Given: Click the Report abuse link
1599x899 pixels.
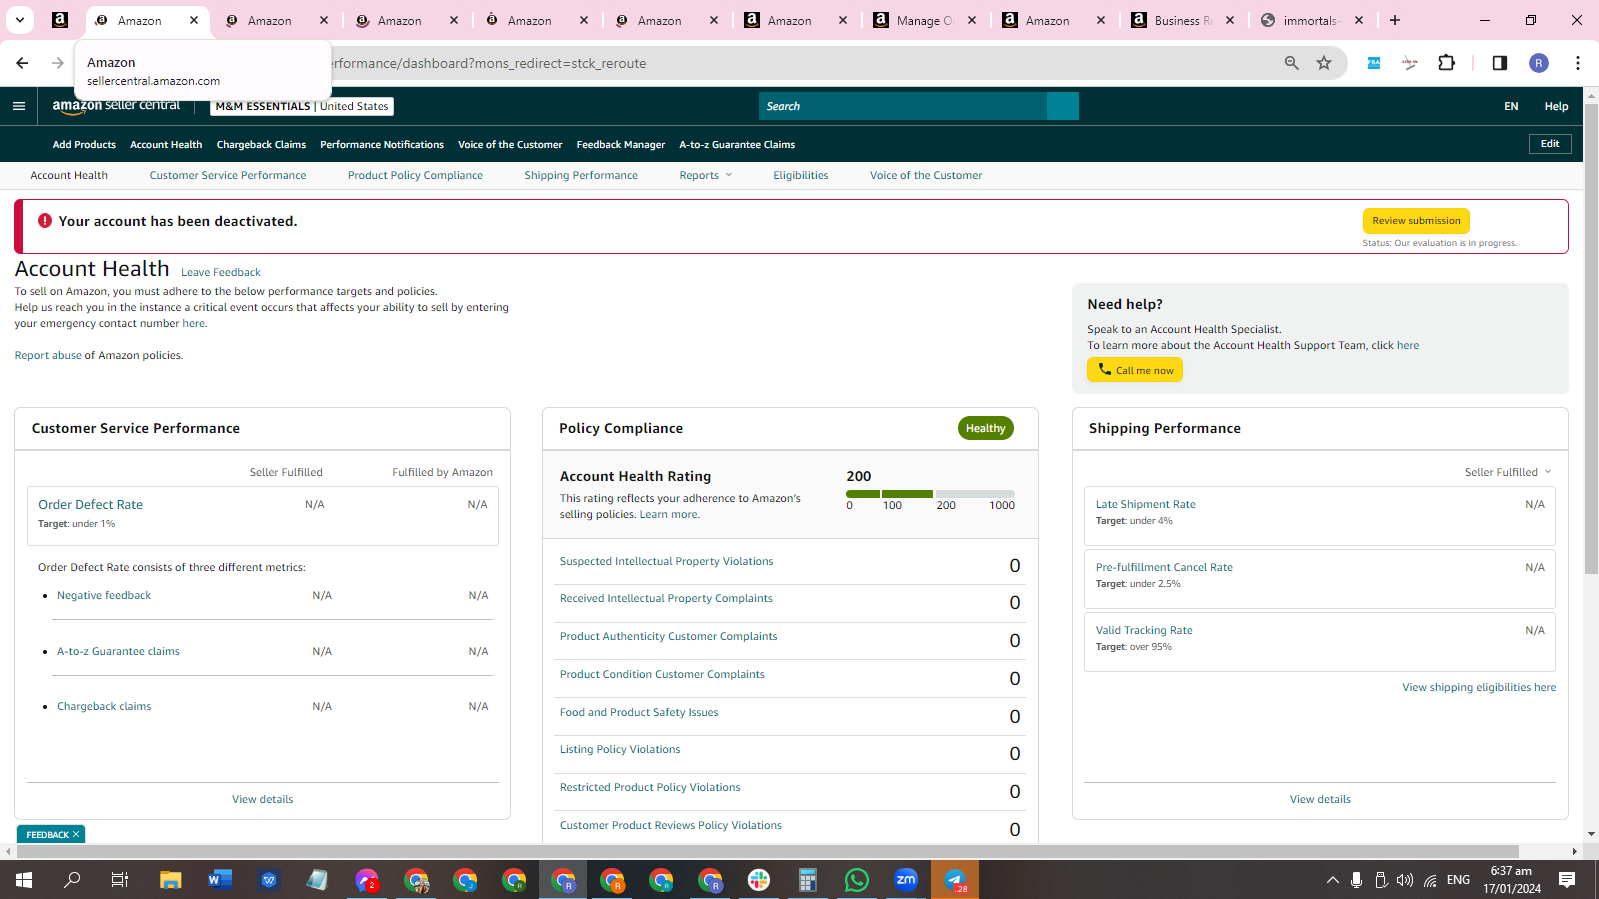Looking at the screenshot, I should (48, 355).
